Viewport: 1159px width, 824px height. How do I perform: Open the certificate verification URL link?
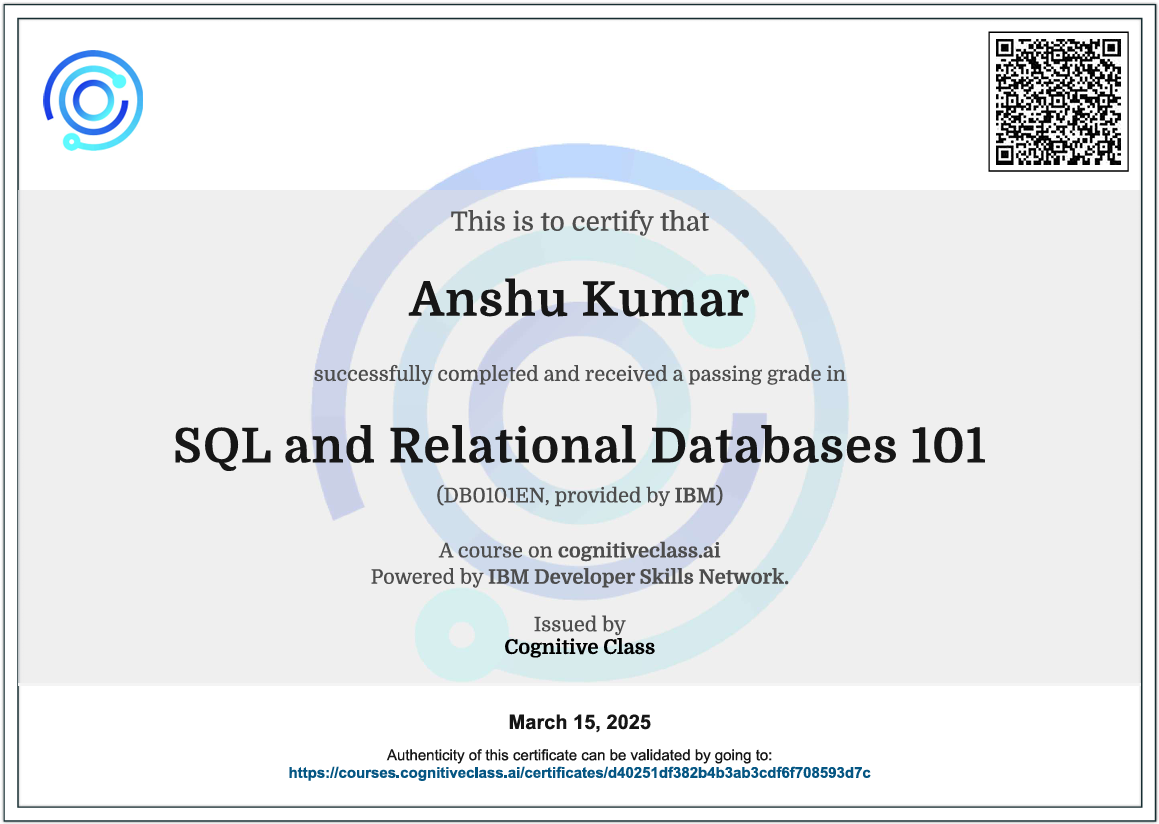tap(579, 773)
